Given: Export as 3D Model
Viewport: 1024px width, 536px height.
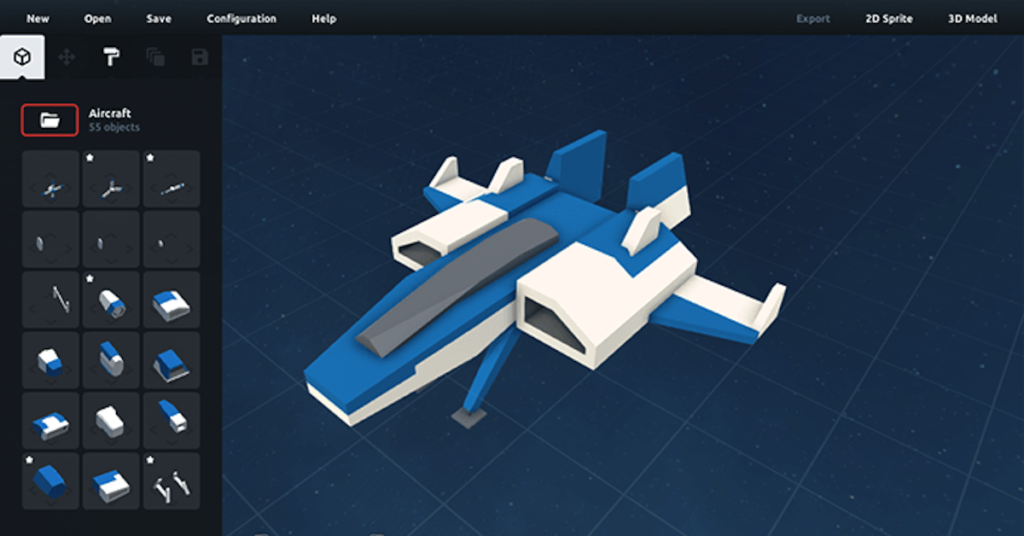Looking at the screenshot, I should (x=972, y=18).
